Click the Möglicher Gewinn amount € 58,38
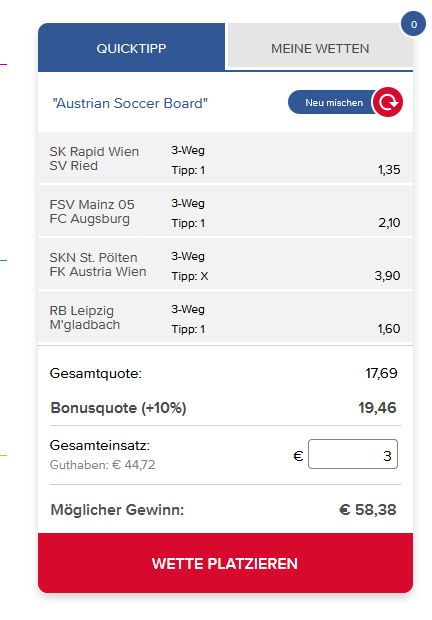This screenshot has height=620, width=432. click(368, 510)
